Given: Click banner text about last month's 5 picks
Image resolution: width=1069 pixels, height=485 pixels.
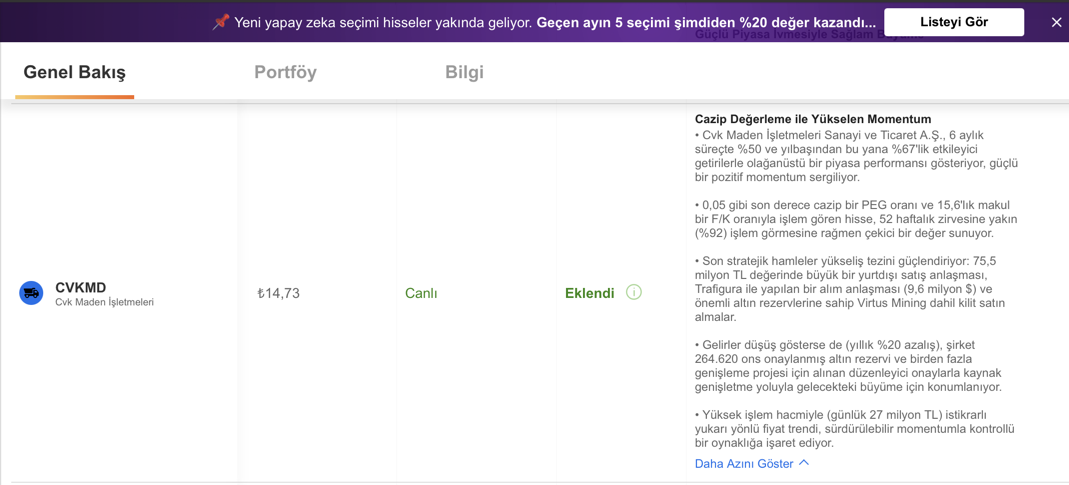Looking at the screenshot, I should click(x=706, y=22).
